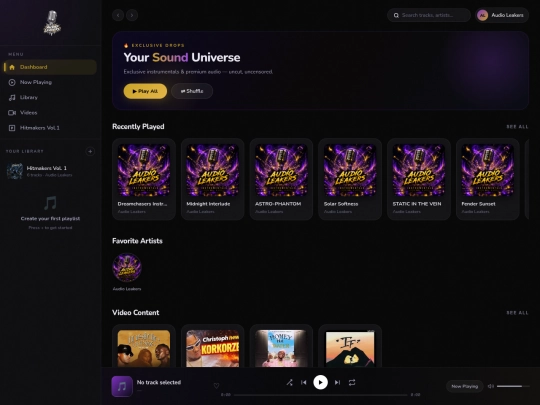This screenshot has height=405, width=540.
Task: Click the Hitmakers Vol.1 playlist icon
Action: click(12, 128)
